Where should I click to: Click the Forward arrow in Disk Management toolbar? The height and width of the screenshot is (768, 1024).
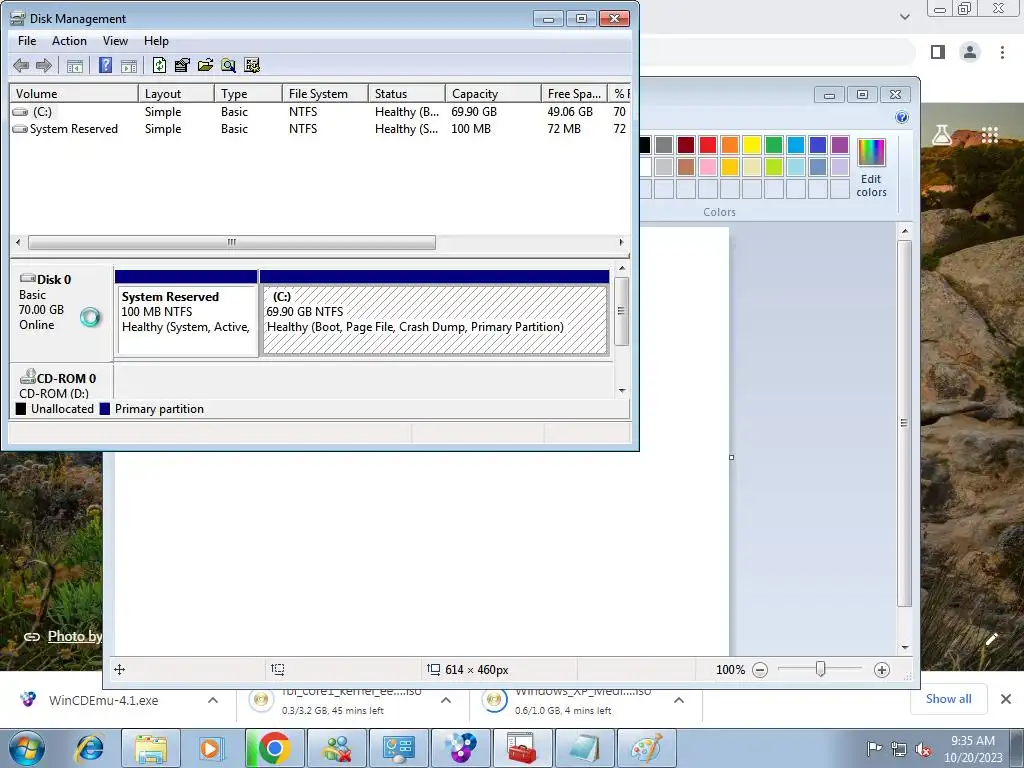[44, 65]
